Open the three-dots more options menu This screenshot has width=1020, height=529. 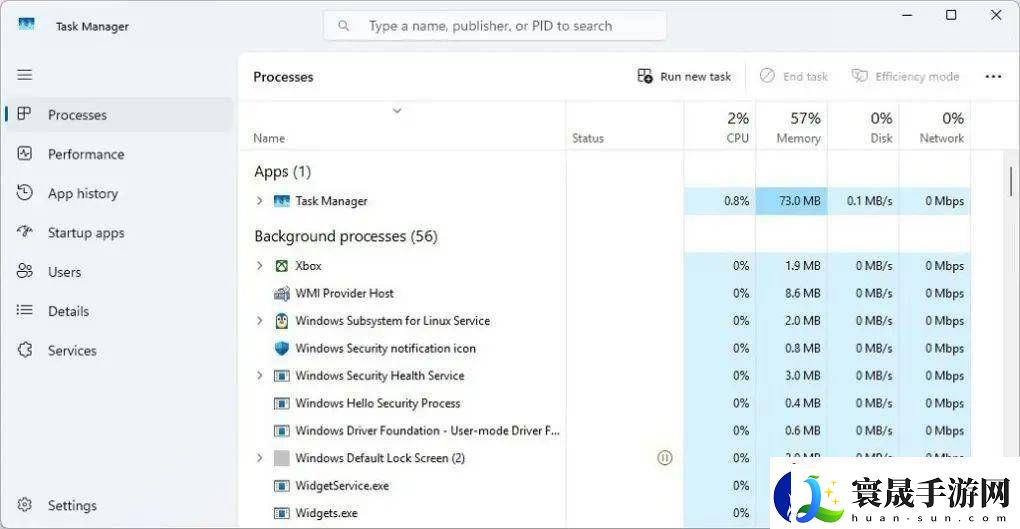pos(993,76)
